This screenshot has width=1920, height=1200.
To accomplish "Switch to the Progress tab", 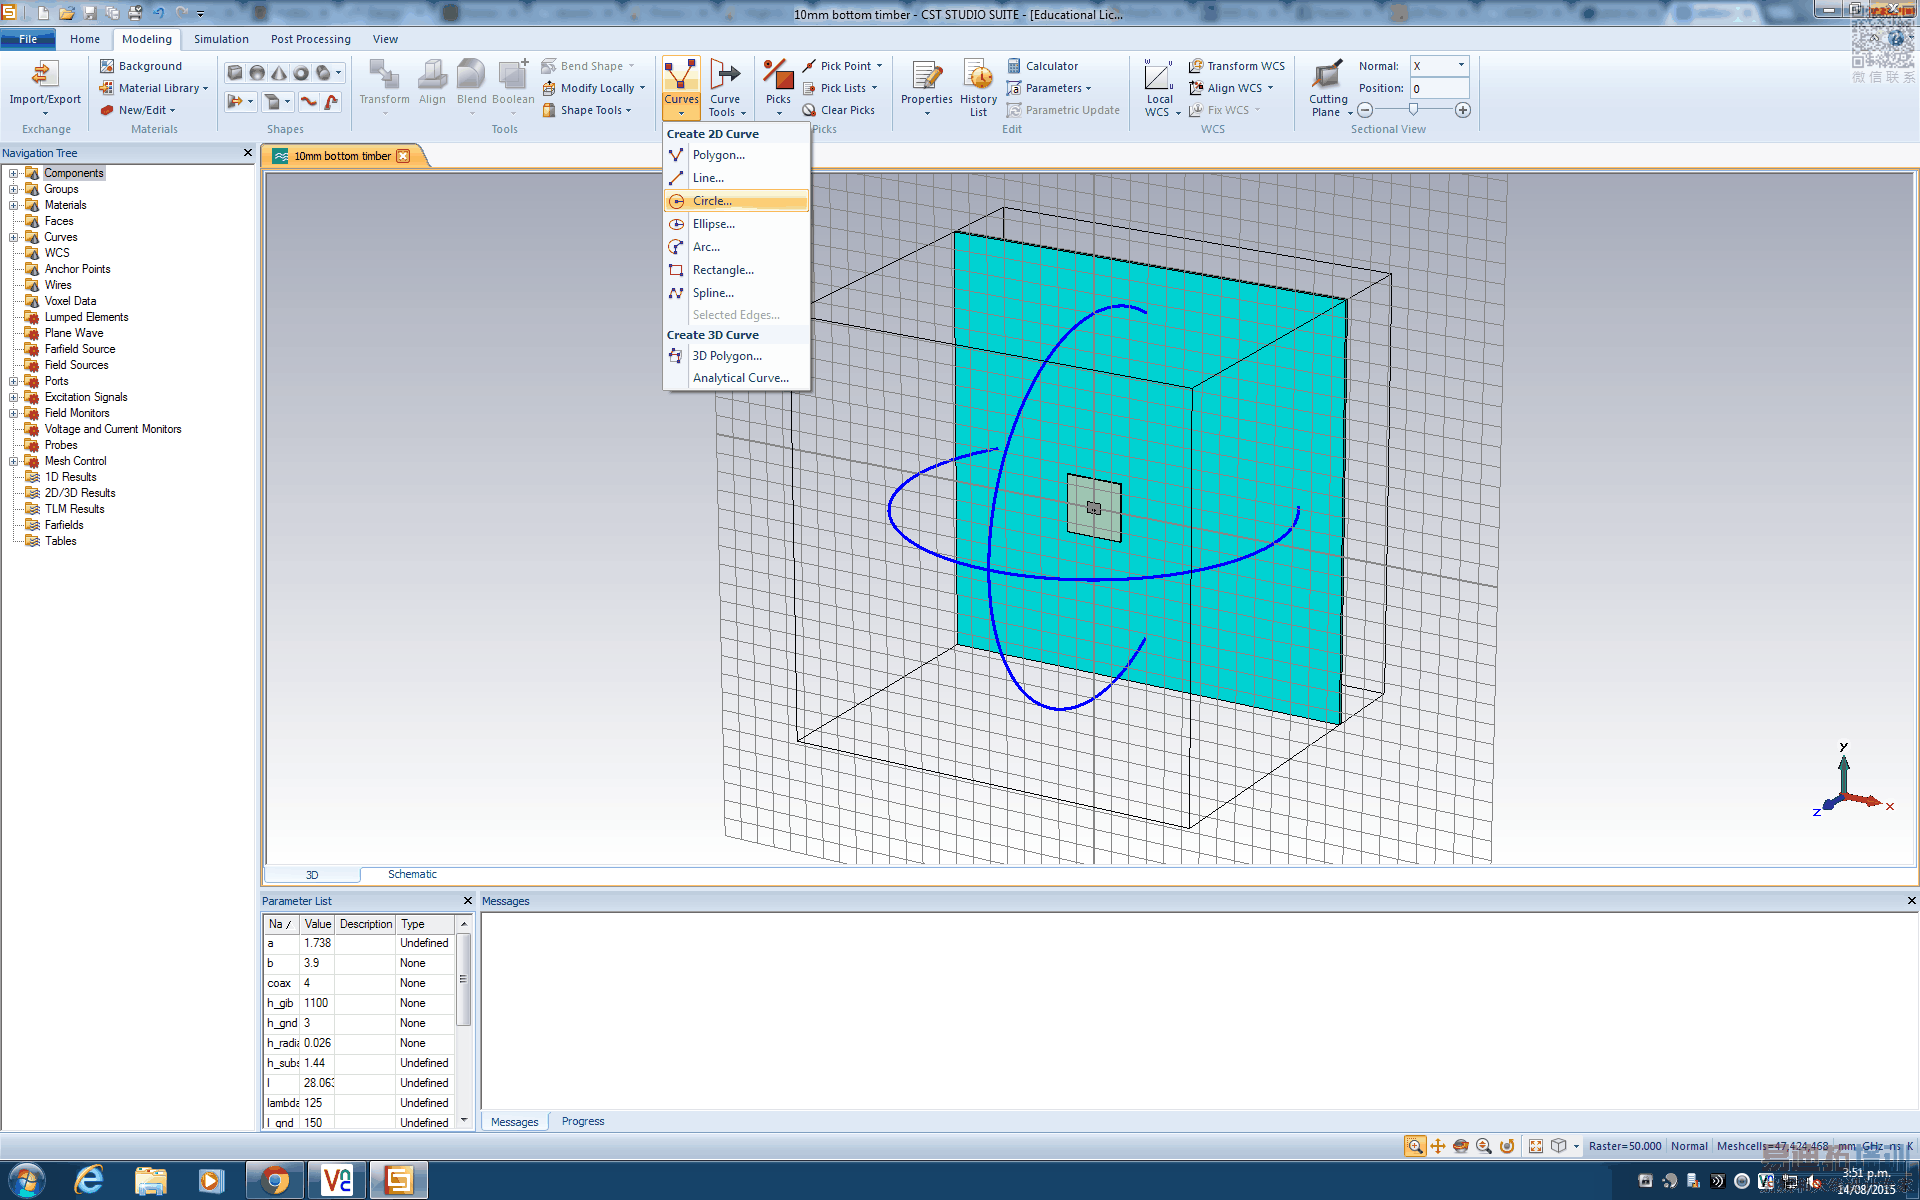I will tap(583, 1121).
